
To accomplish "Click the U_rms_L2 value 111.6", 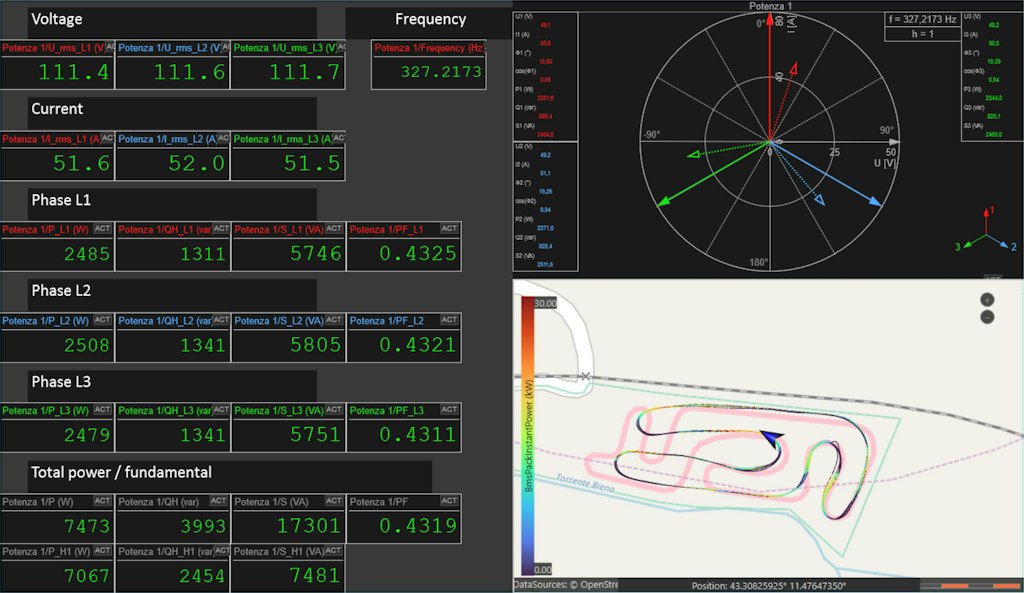I will (x=189, y=72).
